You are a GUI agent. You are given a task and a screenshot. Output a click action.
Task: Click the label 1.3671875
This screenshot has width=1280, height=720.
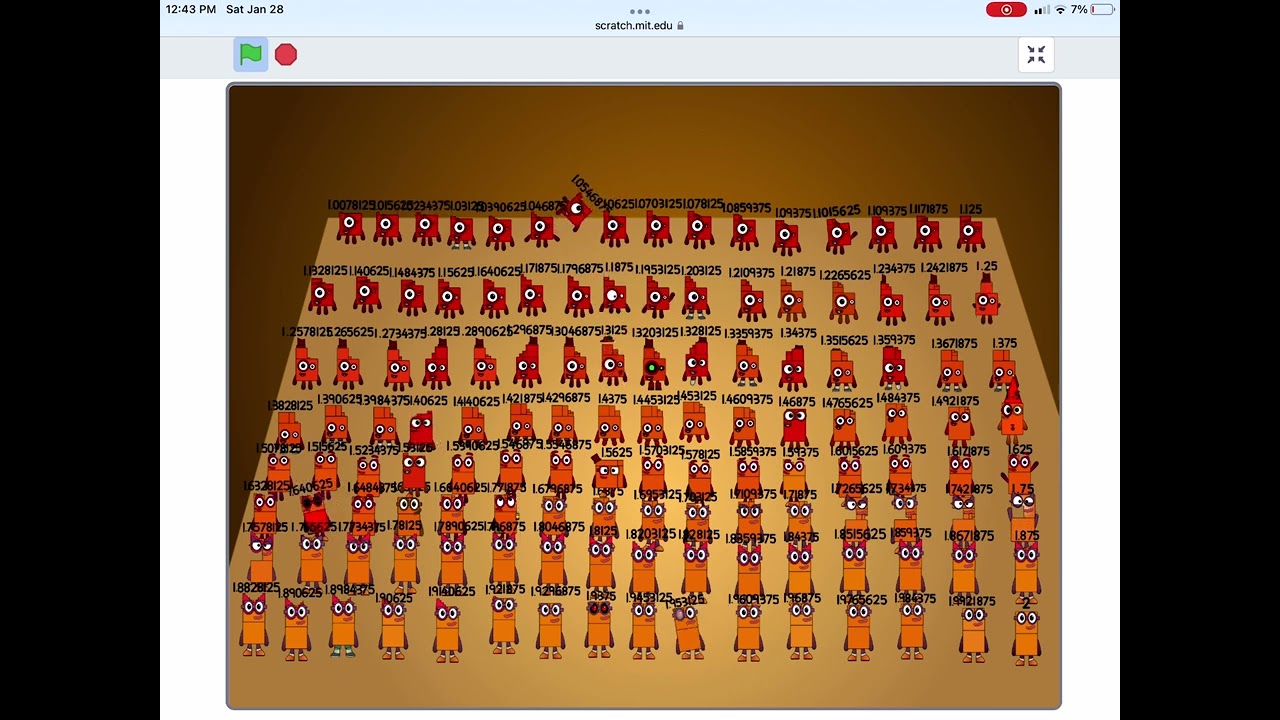[x=954, y=343]
